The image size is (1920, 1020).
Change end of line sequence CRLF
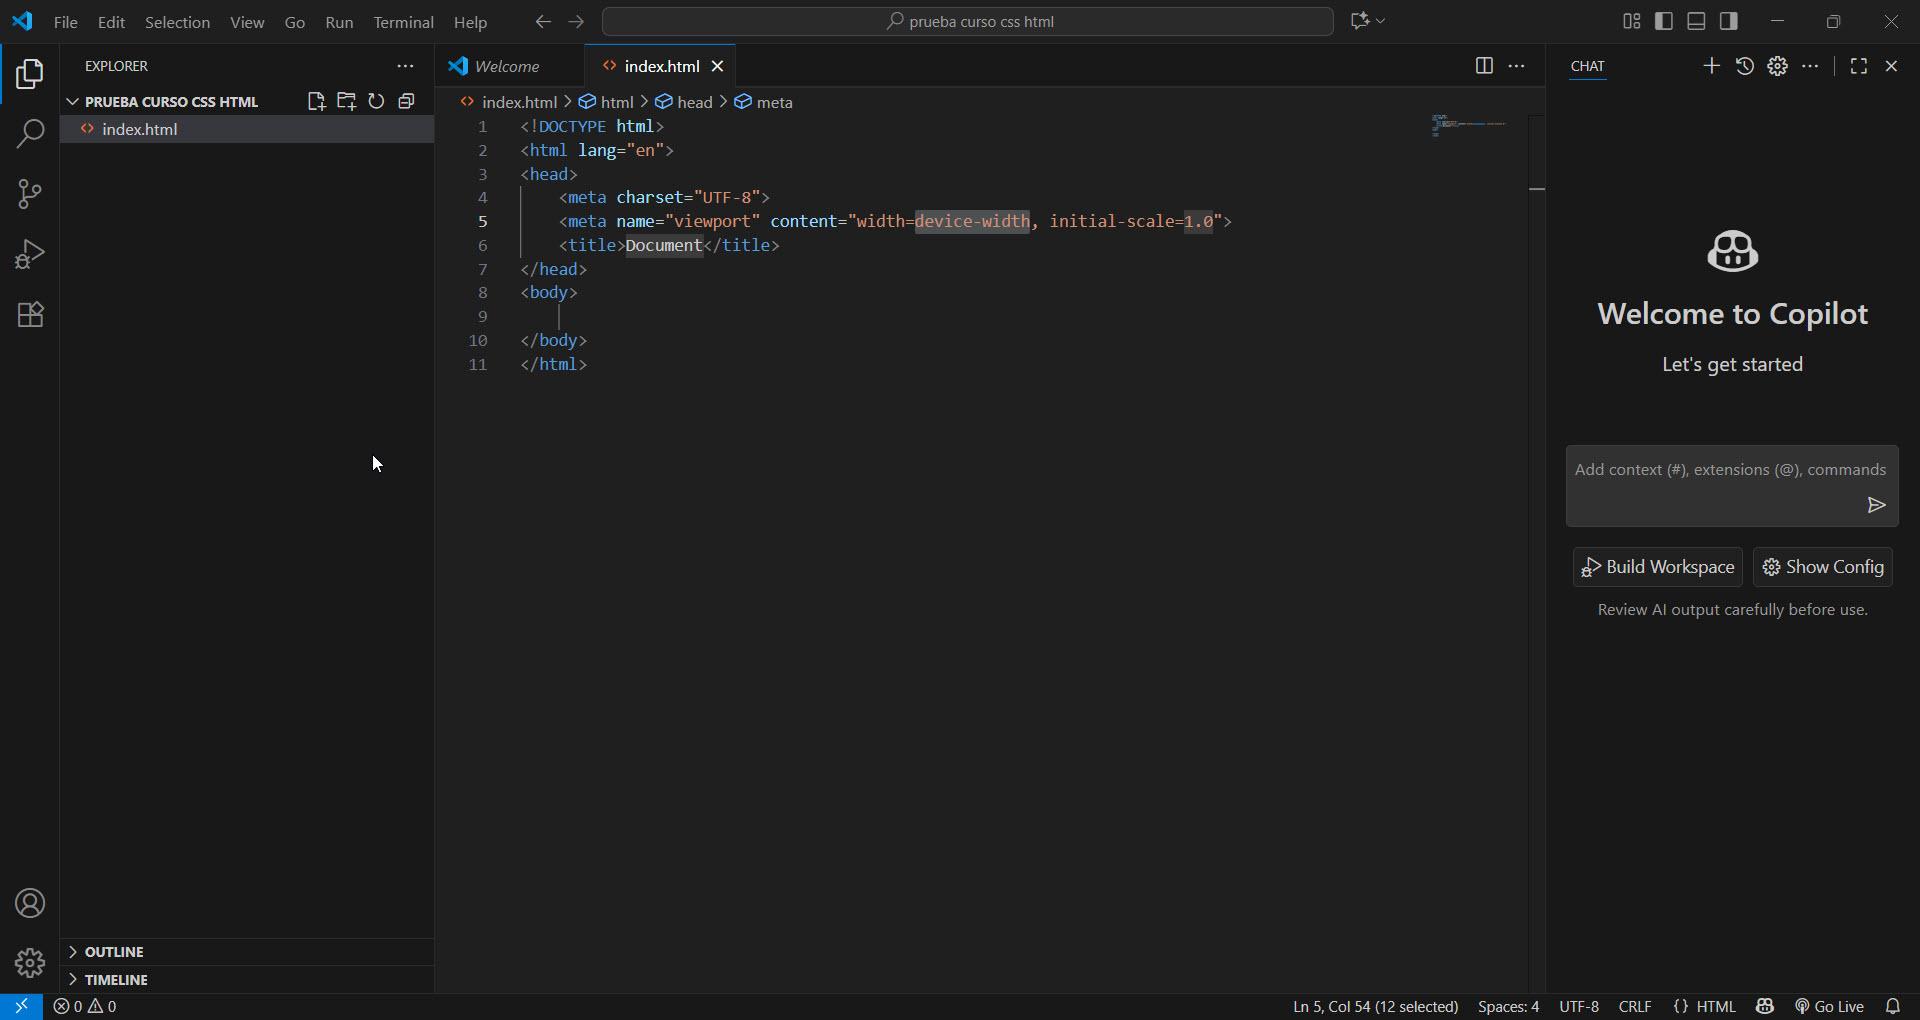coord(1635,1007)
